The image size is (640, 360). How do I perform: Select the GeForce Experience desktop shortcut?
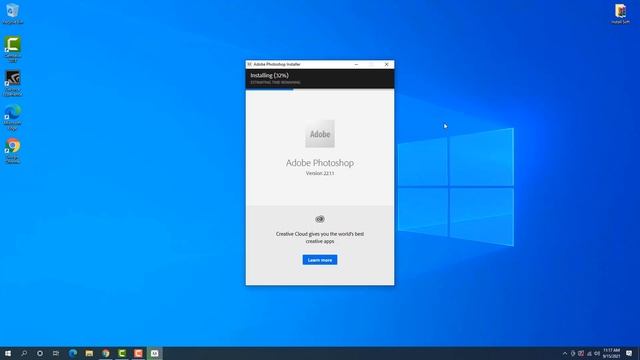(13, 83)
